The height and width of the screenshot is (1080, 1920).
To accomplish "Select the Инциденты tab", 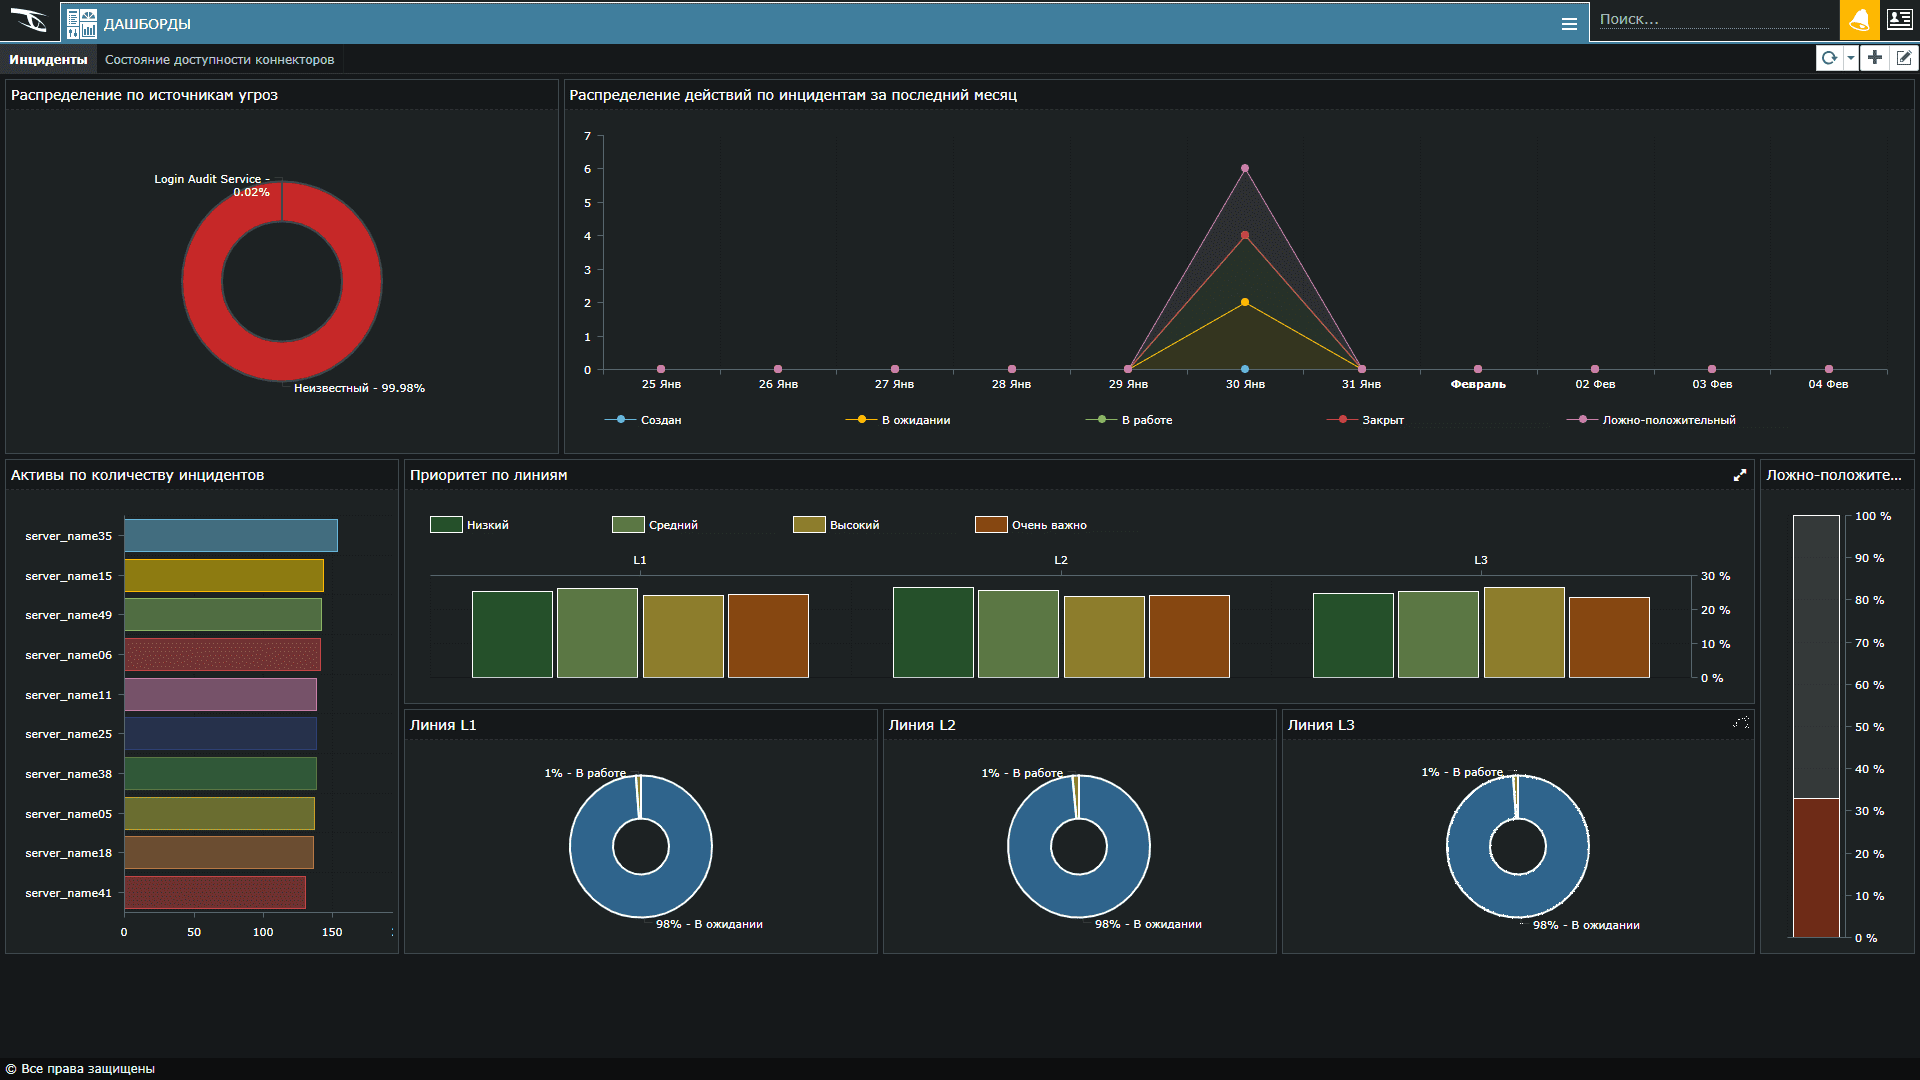I will pyautogui.click(x=48, y=60).
